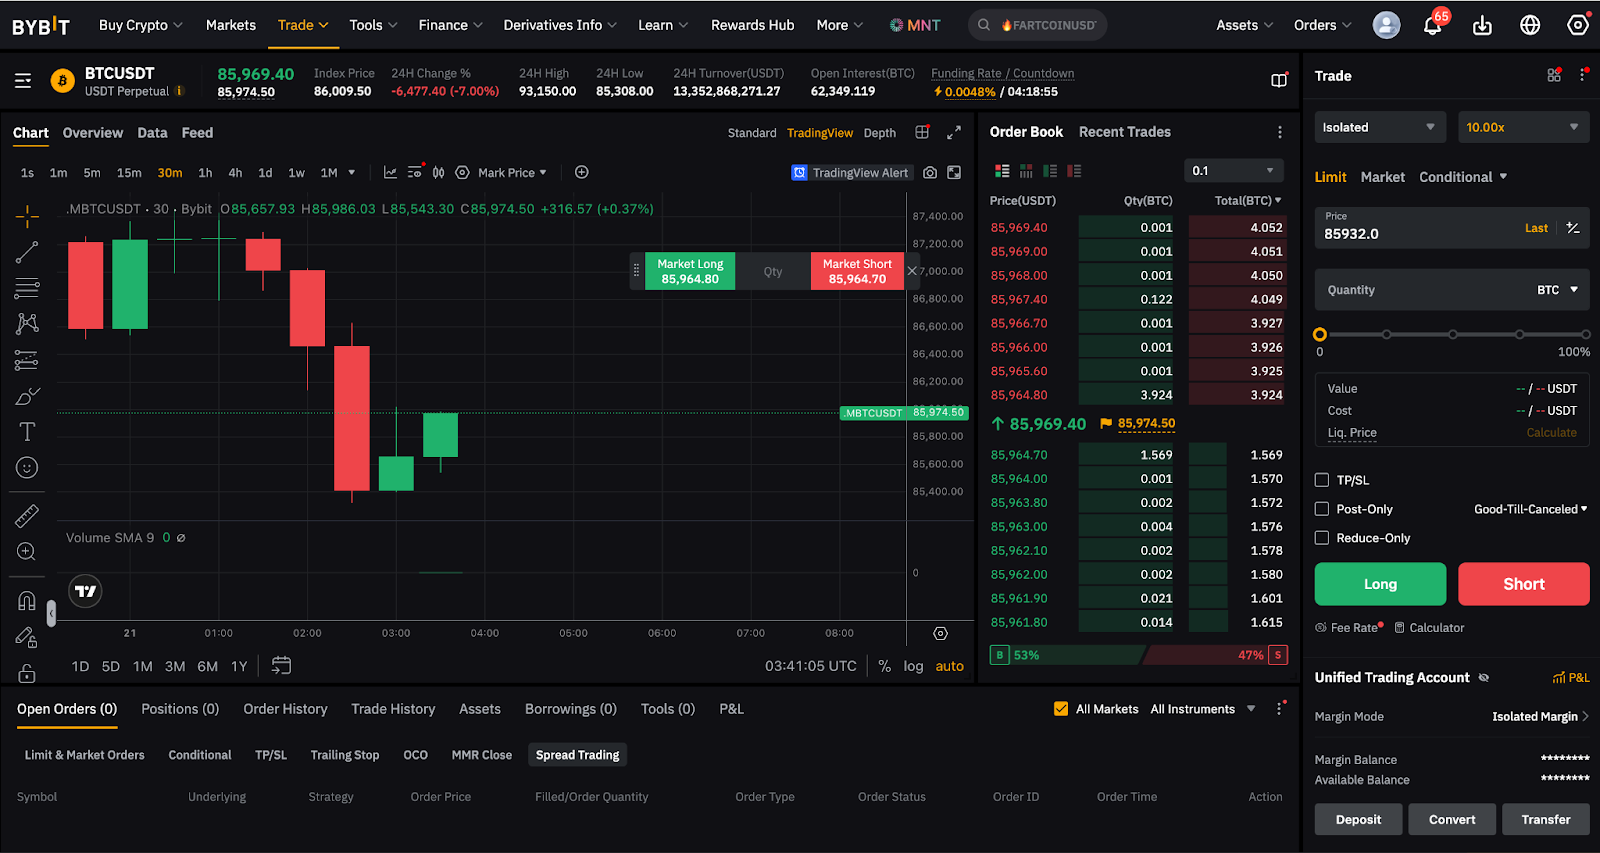Toggle log scale on chart
The height and width of the screenshot is (853, 1600).
913,666
